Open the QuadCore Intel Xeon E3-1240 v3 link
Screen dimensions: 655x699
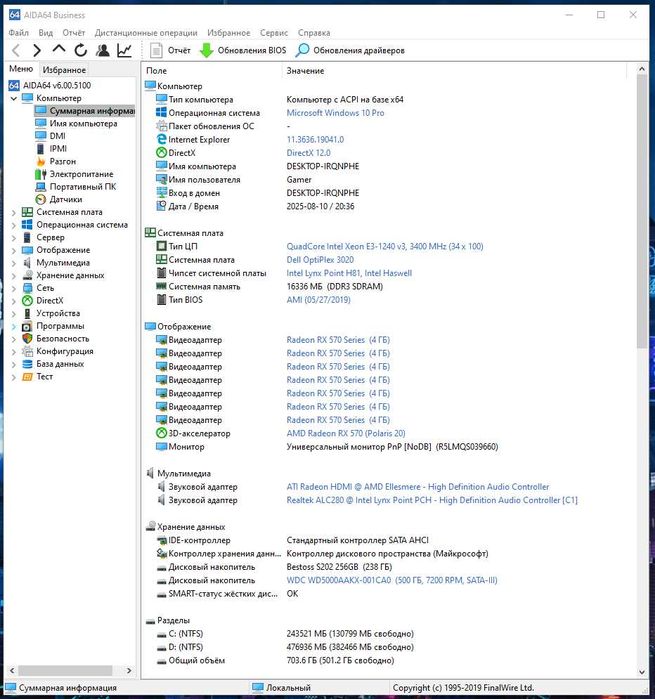(385, 246)
